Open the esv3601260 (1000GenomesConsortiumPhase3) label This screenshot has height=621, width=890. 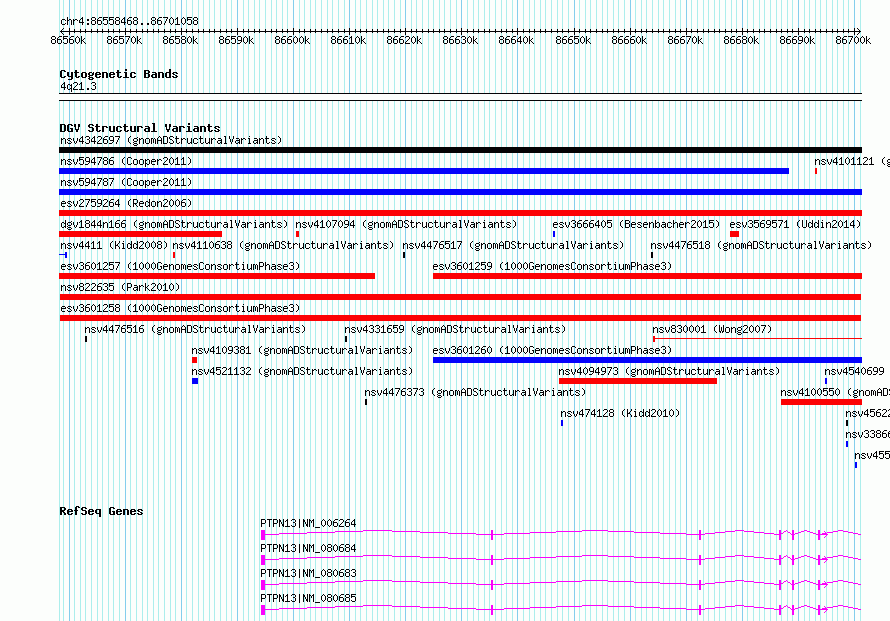(552, 350)
